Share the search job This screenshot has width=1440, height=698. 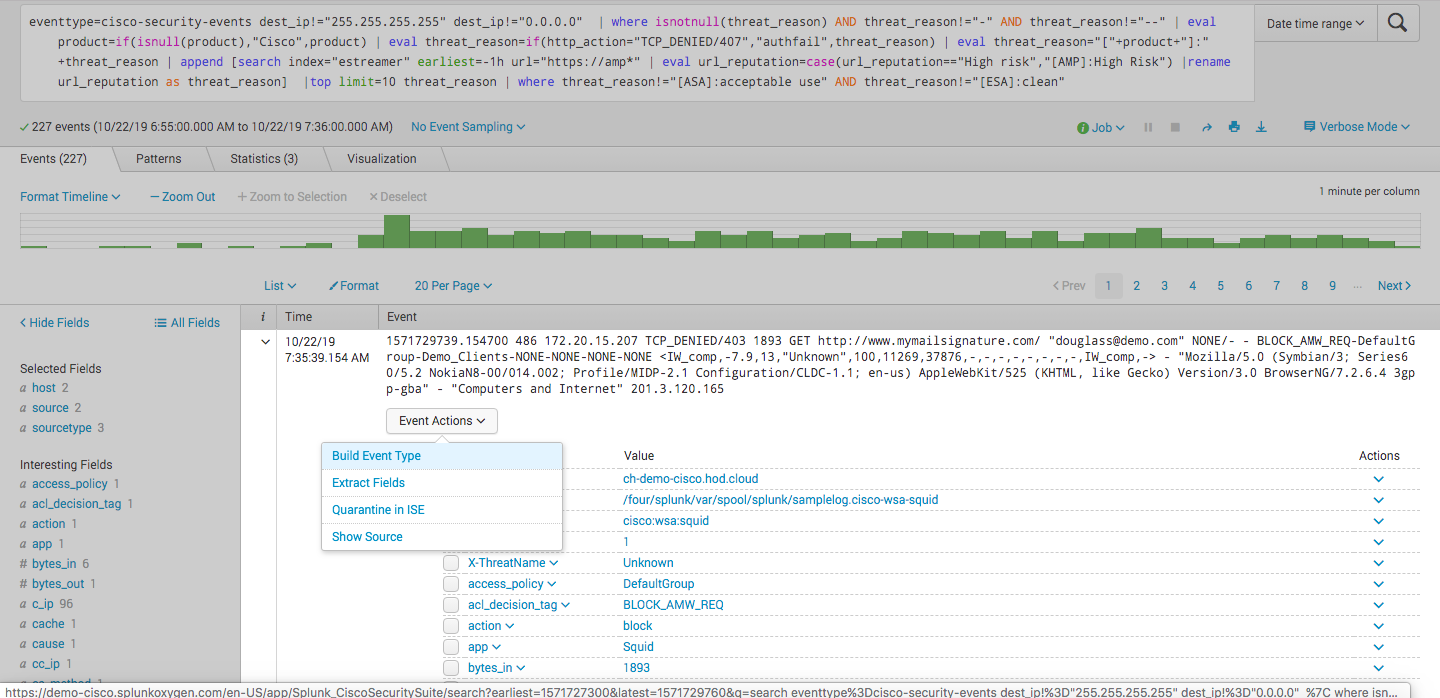[x=1206, y=128]
